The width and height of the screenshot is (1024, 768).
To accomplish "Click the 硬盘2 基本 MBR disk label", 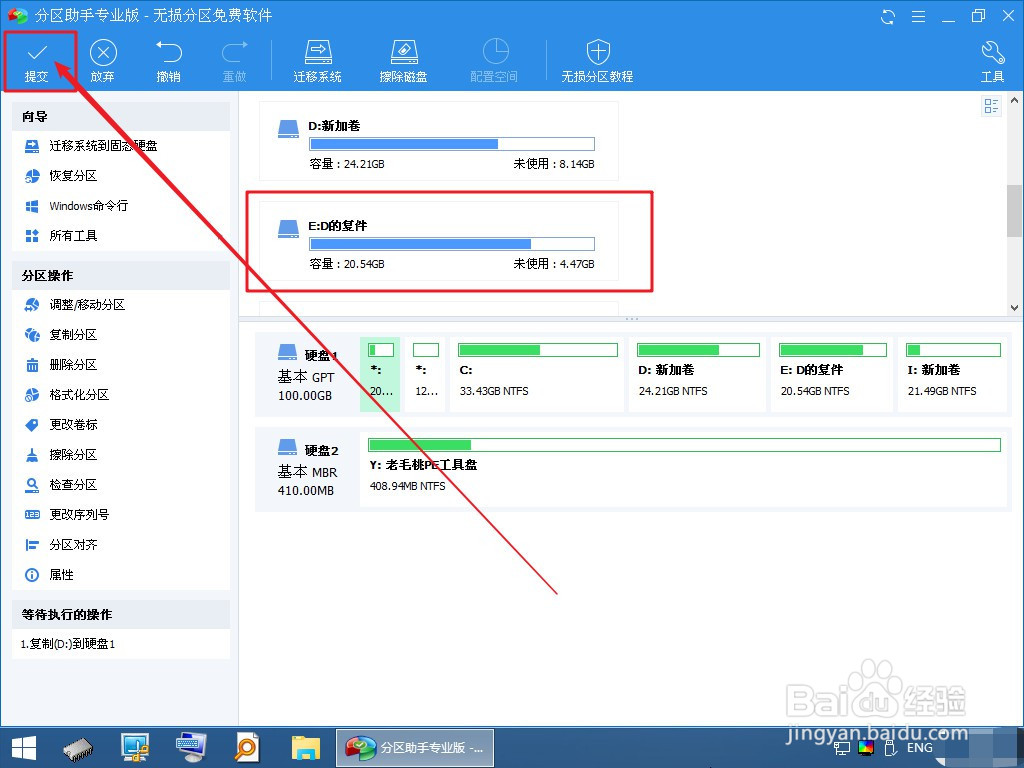I will [308, 471].
